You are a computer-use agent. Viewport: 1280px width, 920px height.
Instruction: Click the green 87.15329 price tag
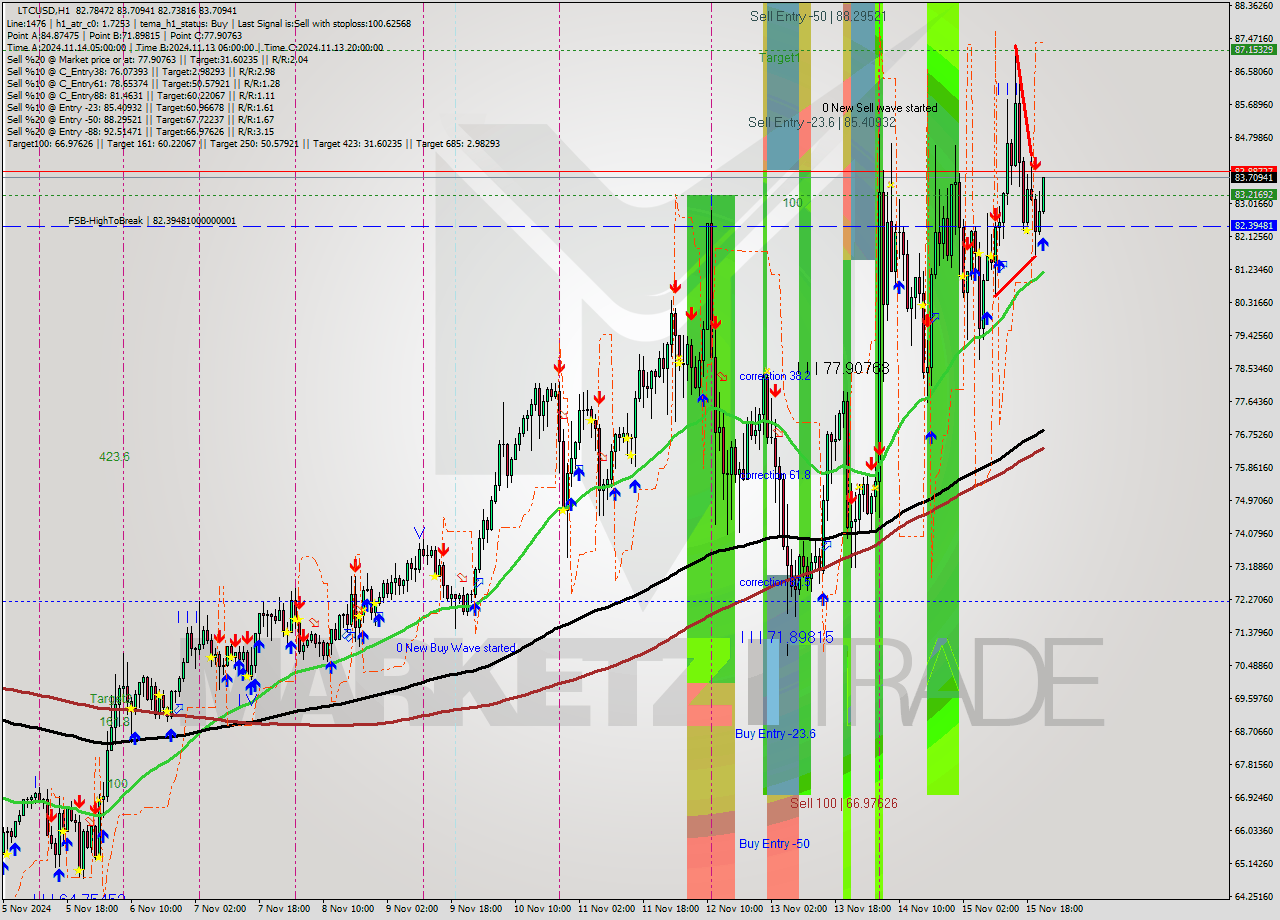(x=1253, y=49)
